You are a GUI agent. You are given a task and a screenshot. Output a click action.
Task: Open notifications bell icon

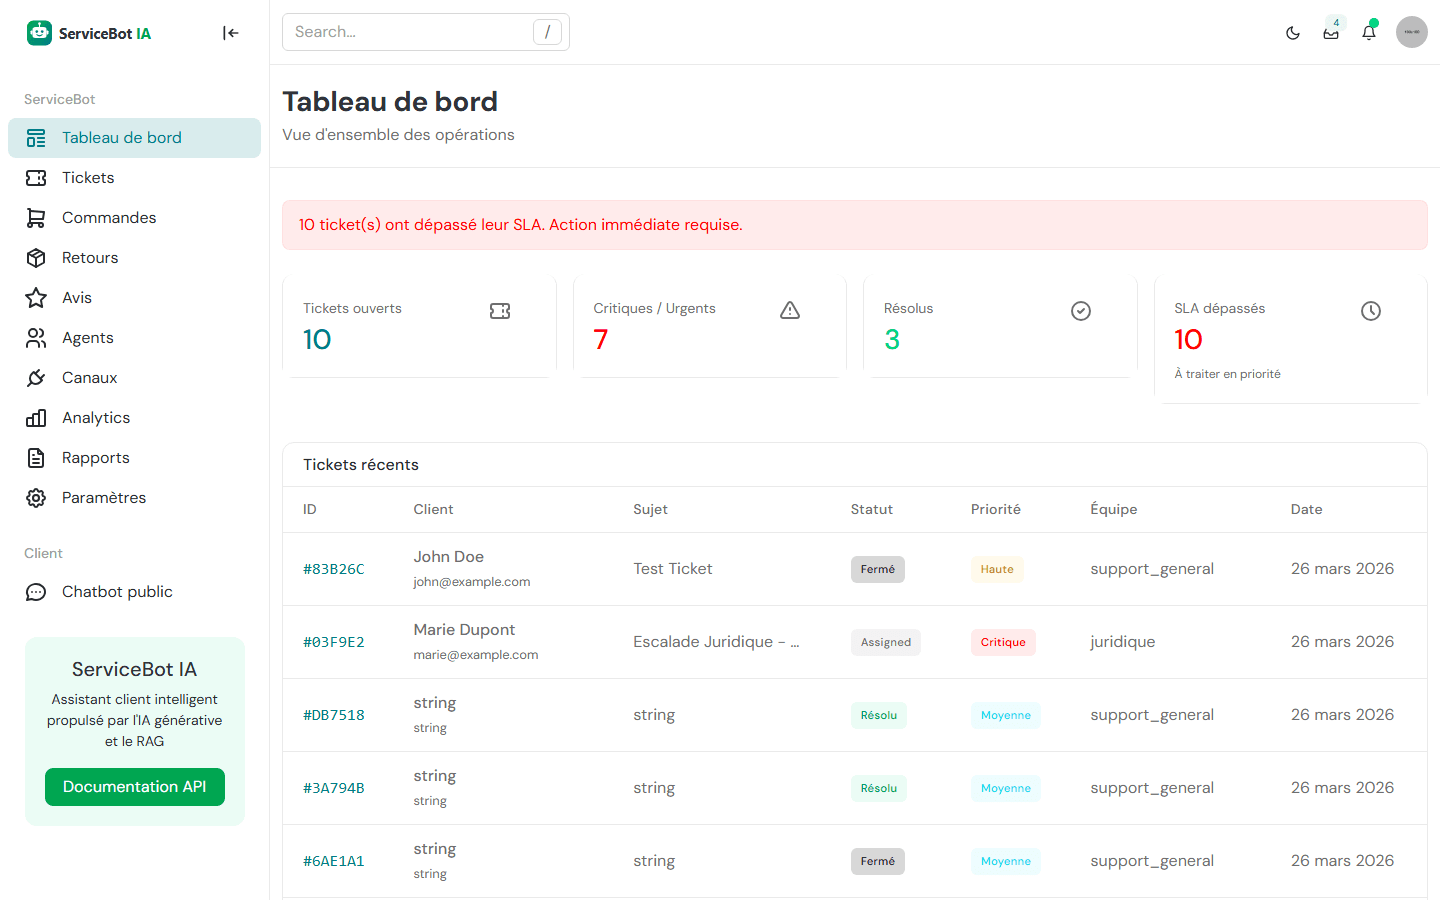(x=1369, y=33)
